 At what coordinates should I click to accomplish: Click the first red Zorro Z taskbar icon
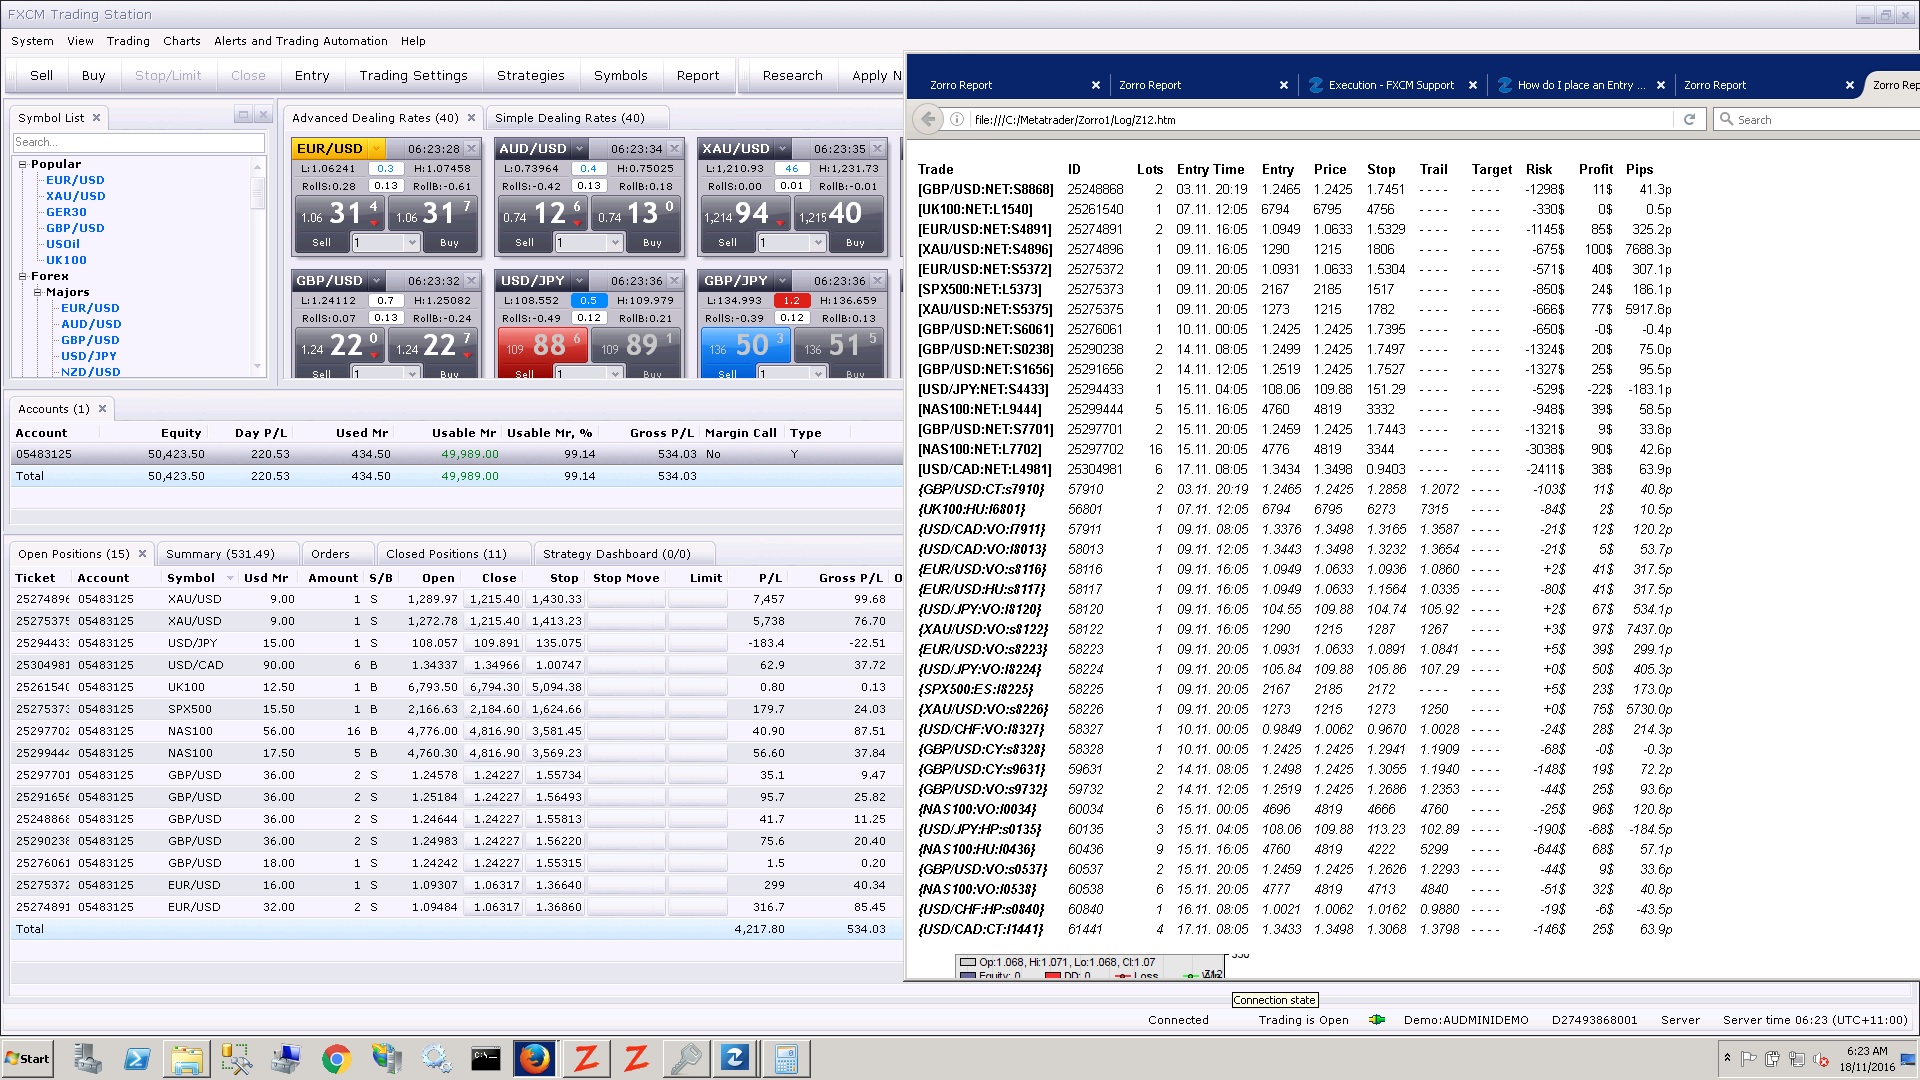(586, 1058)
